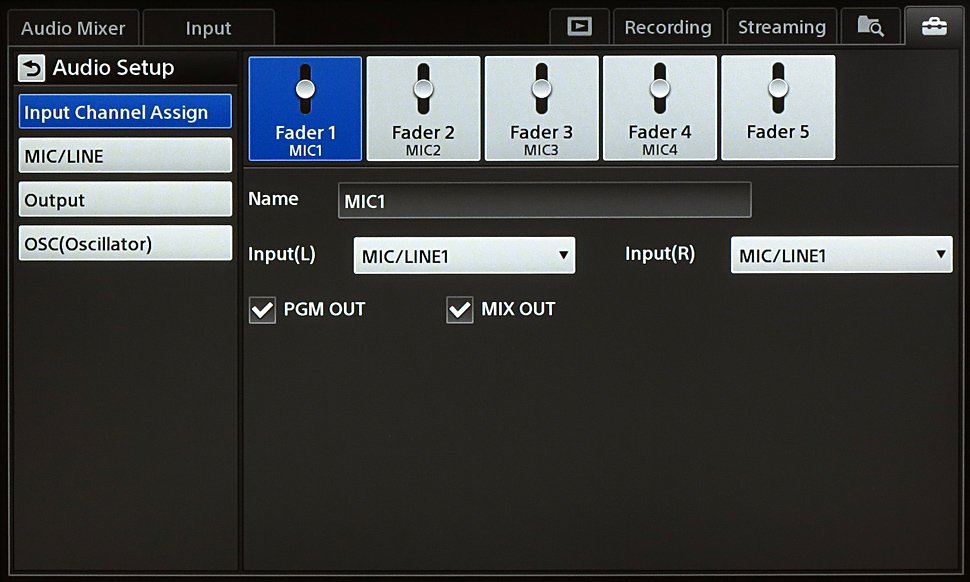Open MIC/LINE settings in sidebar
This screenshot has height=582, width=970.
click(125, 156)
